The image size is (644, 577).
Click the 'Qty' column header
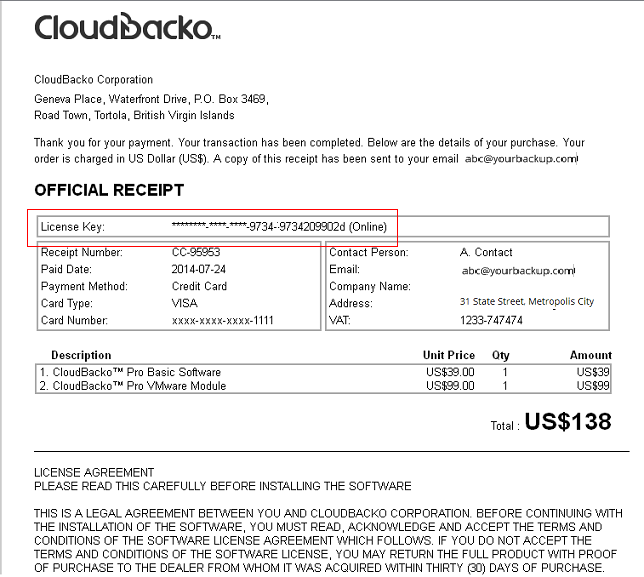click(501, 355)
